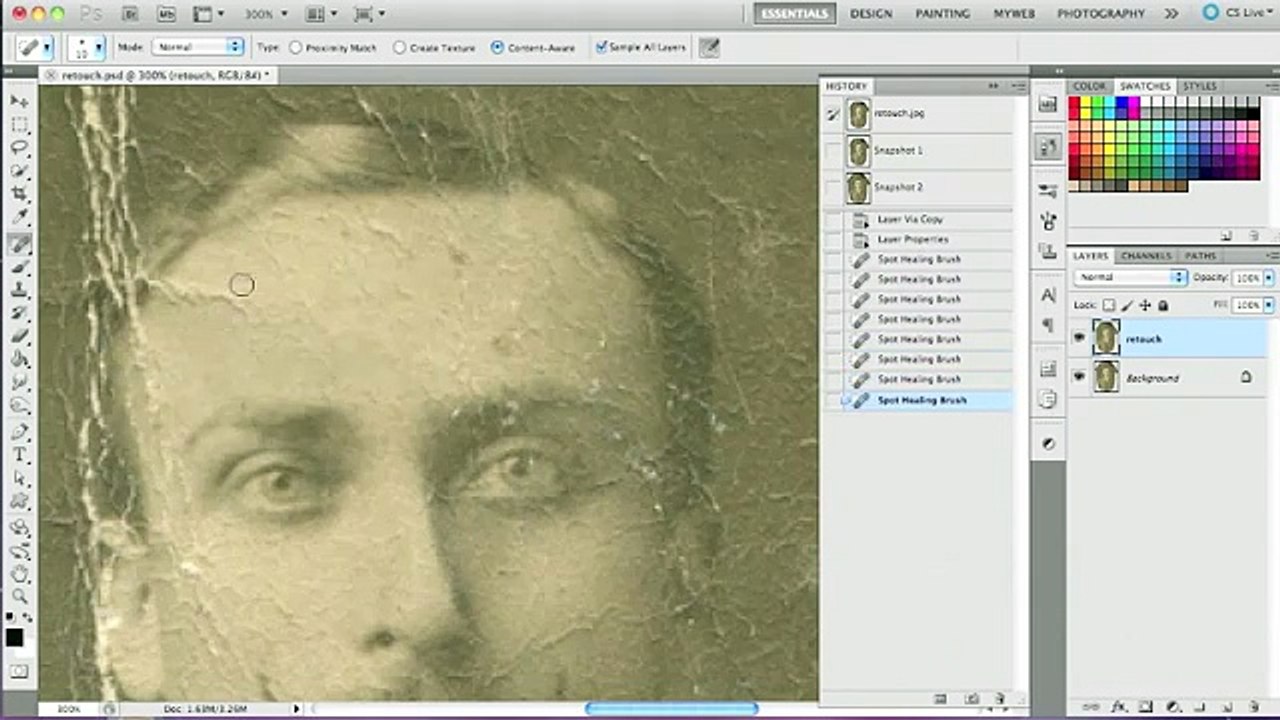Click the foreground color black swatch
This screenshot has height=720, width=1280.
(x=15, y=637)
